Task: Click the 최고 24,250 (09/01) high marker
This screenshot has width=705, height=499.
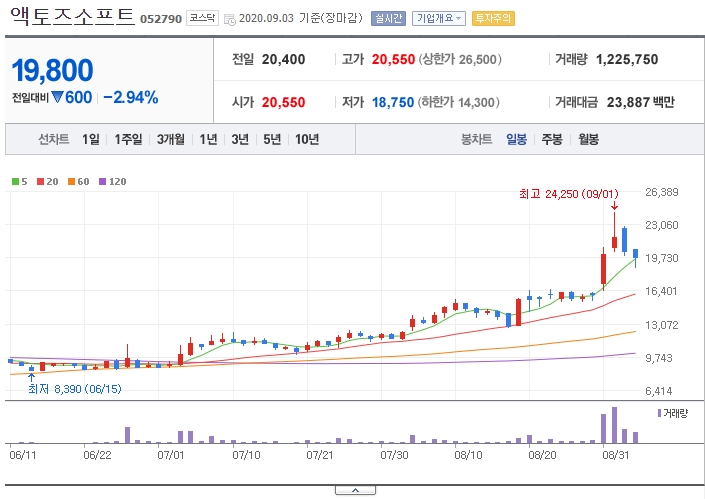Action: point(569,194)
